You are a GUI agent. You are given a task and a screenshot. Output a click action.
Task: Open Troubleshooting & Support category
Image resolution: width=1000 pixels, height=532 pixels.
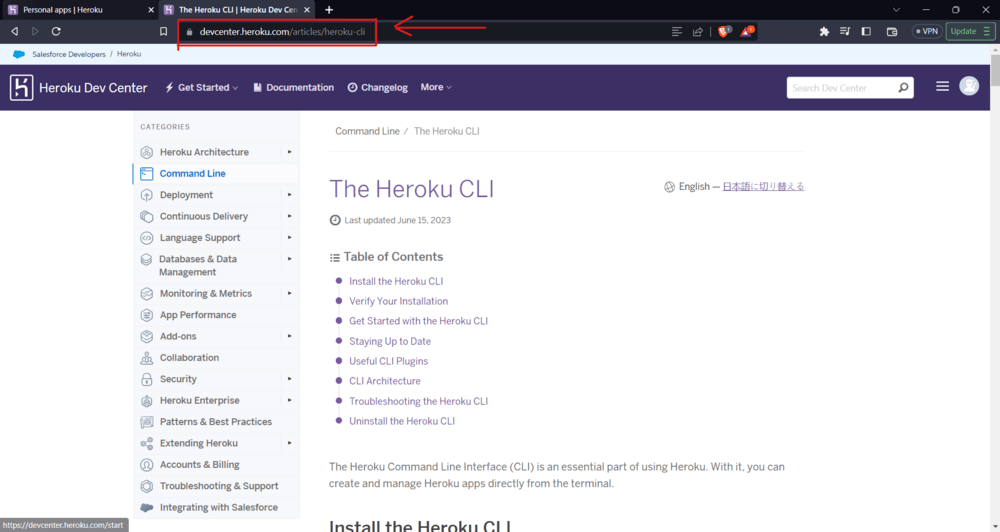(x=219, y=486)
